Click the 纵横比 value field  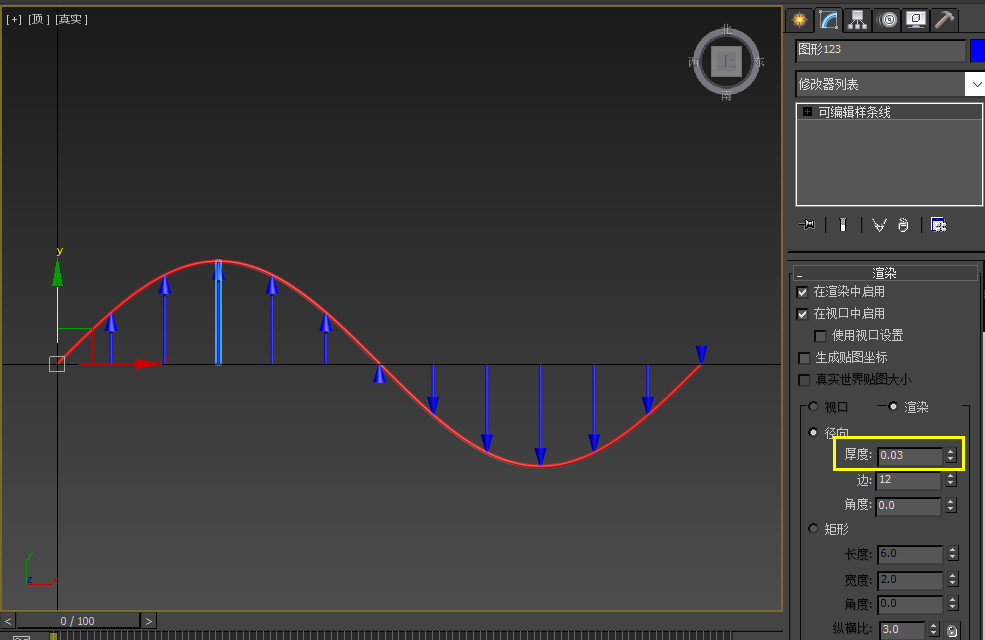tap(903, 629)
